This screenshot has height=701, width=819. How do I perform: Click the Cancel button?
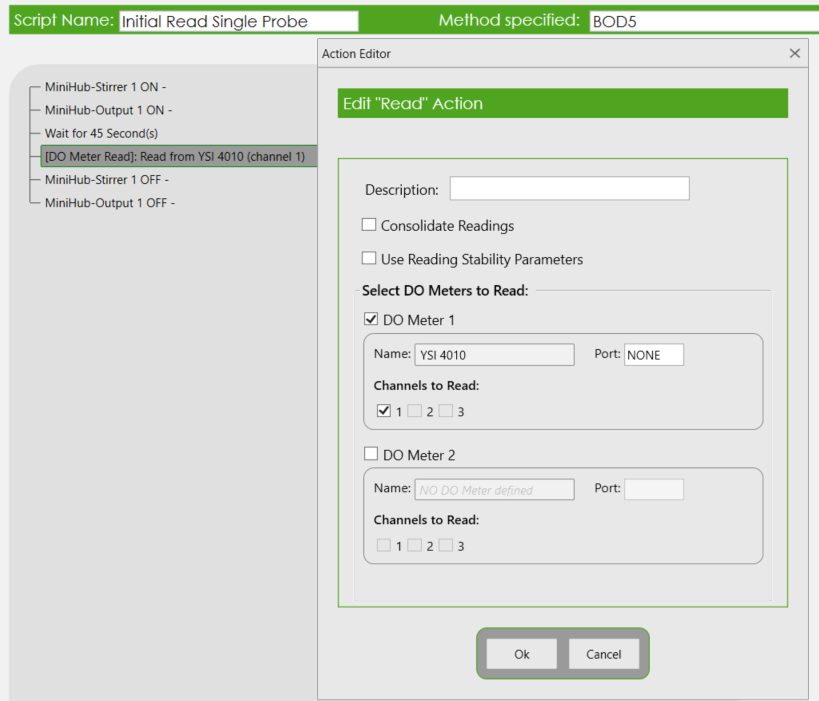(603, 654)
